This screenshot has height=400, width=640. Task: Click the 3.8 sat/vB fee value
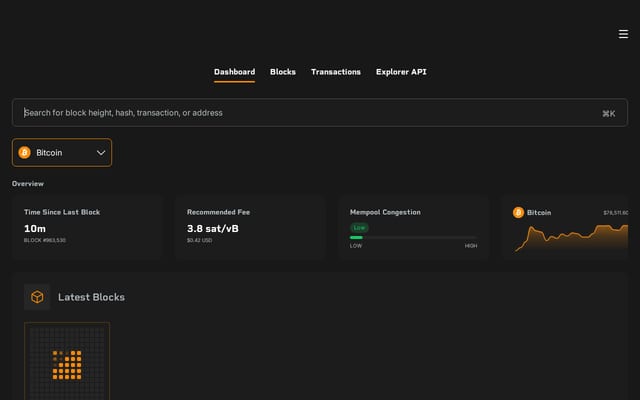213,229
